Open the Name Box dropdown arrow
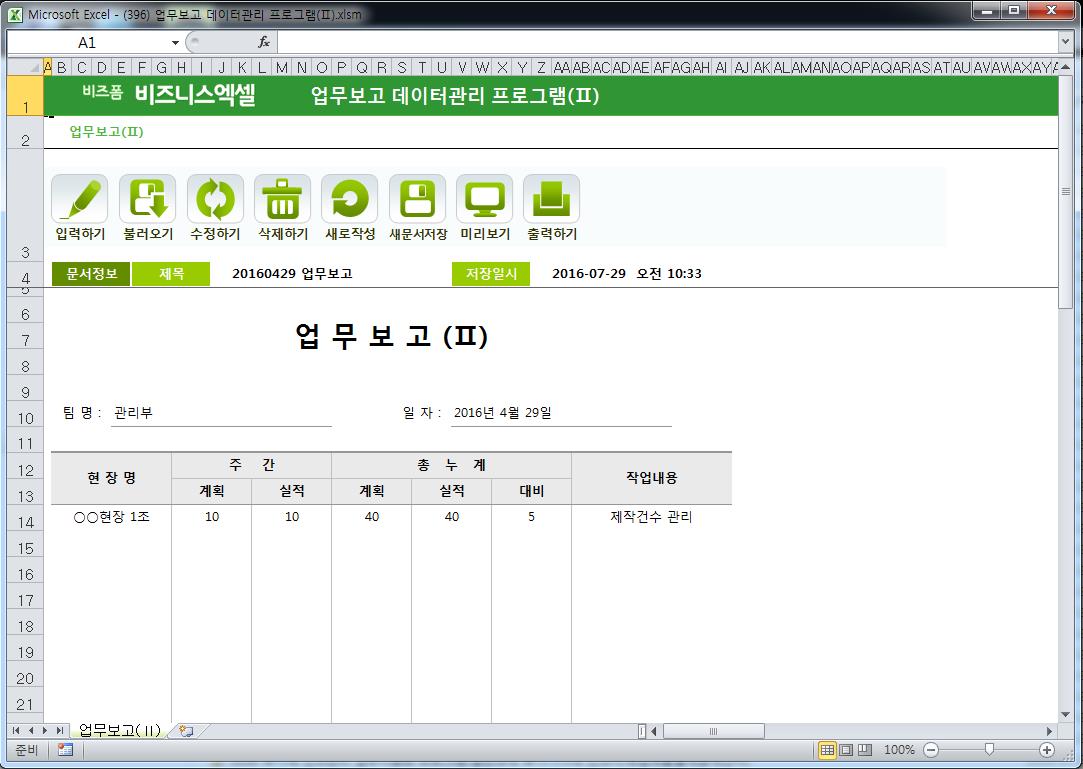This screenshot has height=769, width=1083. click(175, 43)
